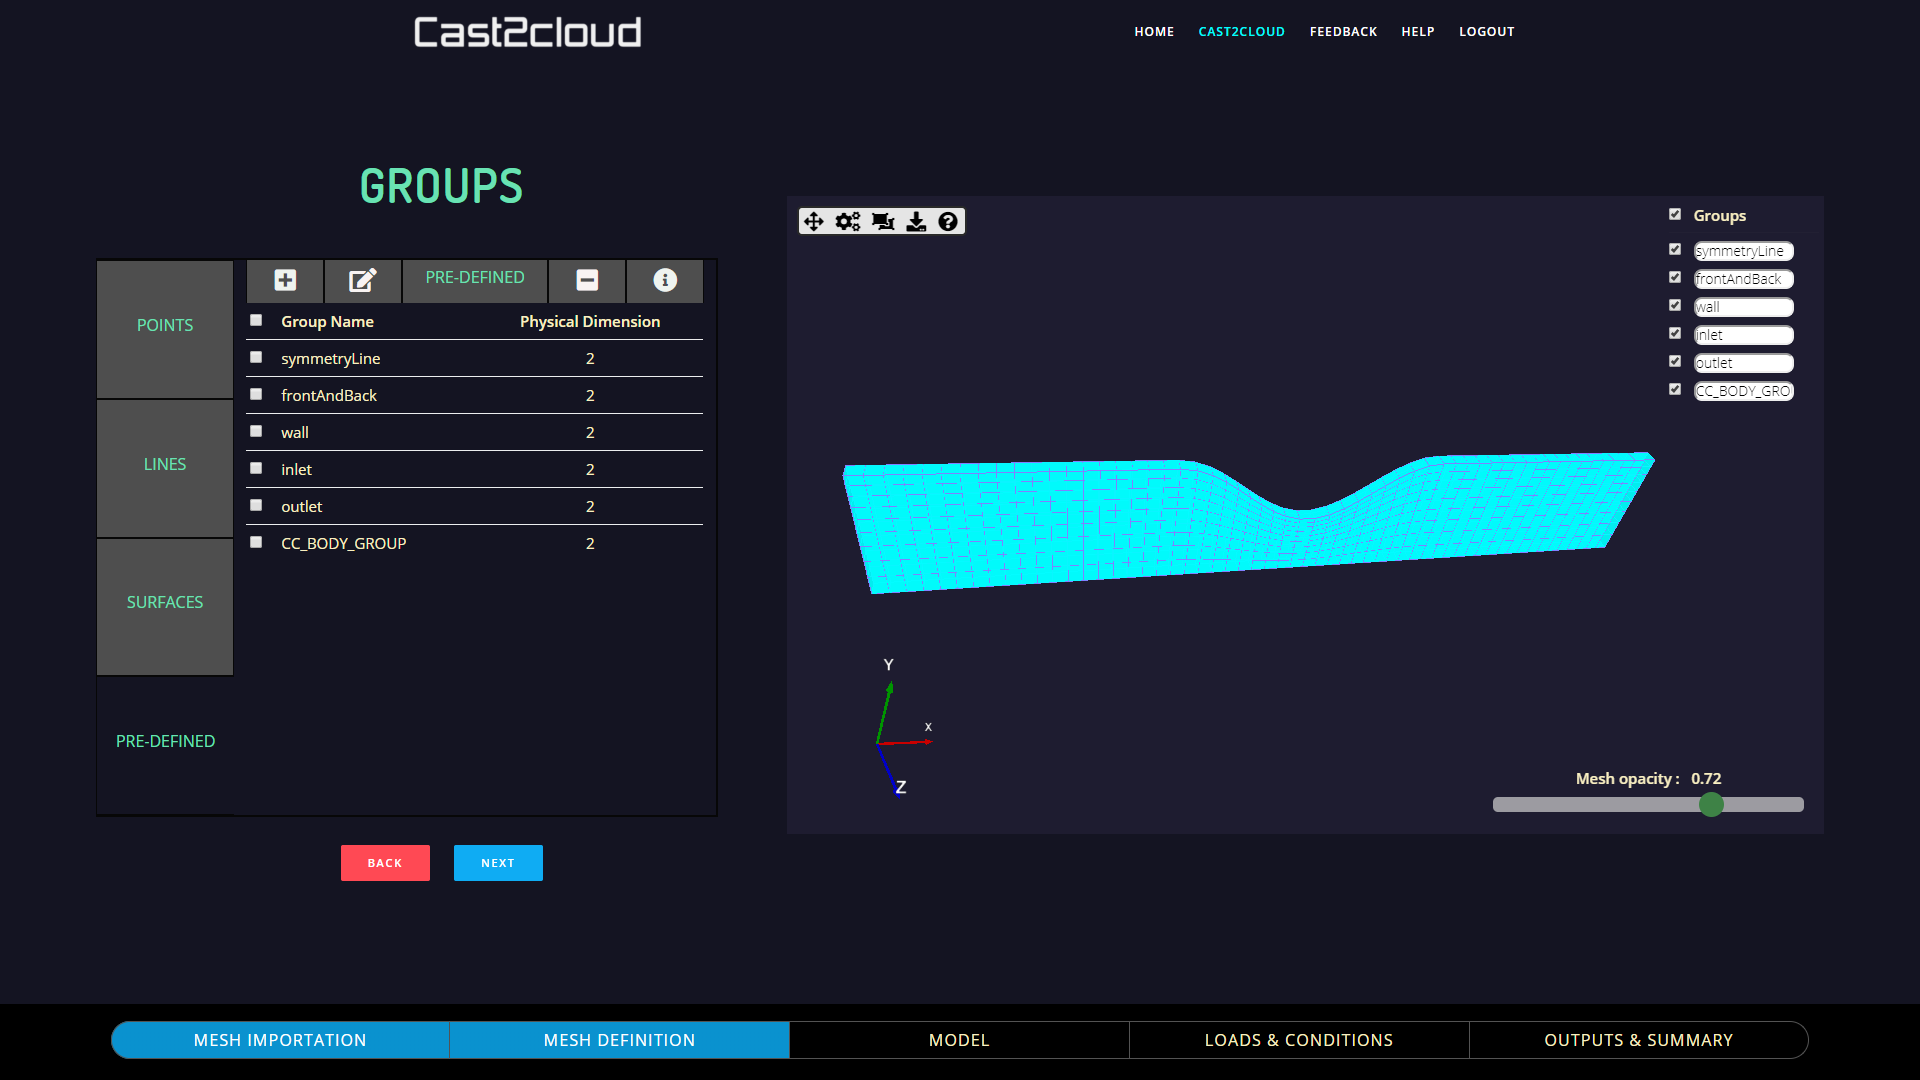Image resolution: width=1920 pixels, height=1080 pixels.
Task: Click the add group plus icon
Action: point(285,280)
